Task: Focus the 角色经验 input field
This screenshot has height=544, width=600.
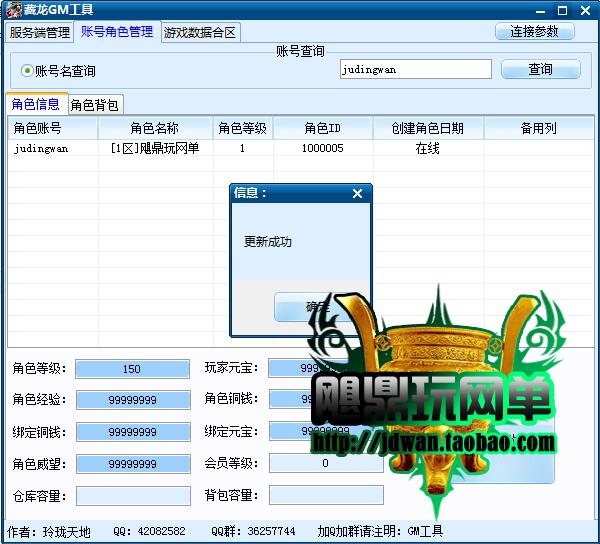Action: [x=132, y=400]
